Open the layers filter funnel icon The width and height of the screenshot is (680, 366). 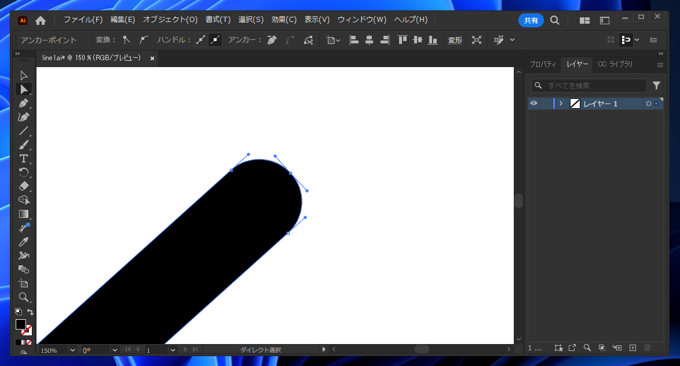[x=656, y=85]
